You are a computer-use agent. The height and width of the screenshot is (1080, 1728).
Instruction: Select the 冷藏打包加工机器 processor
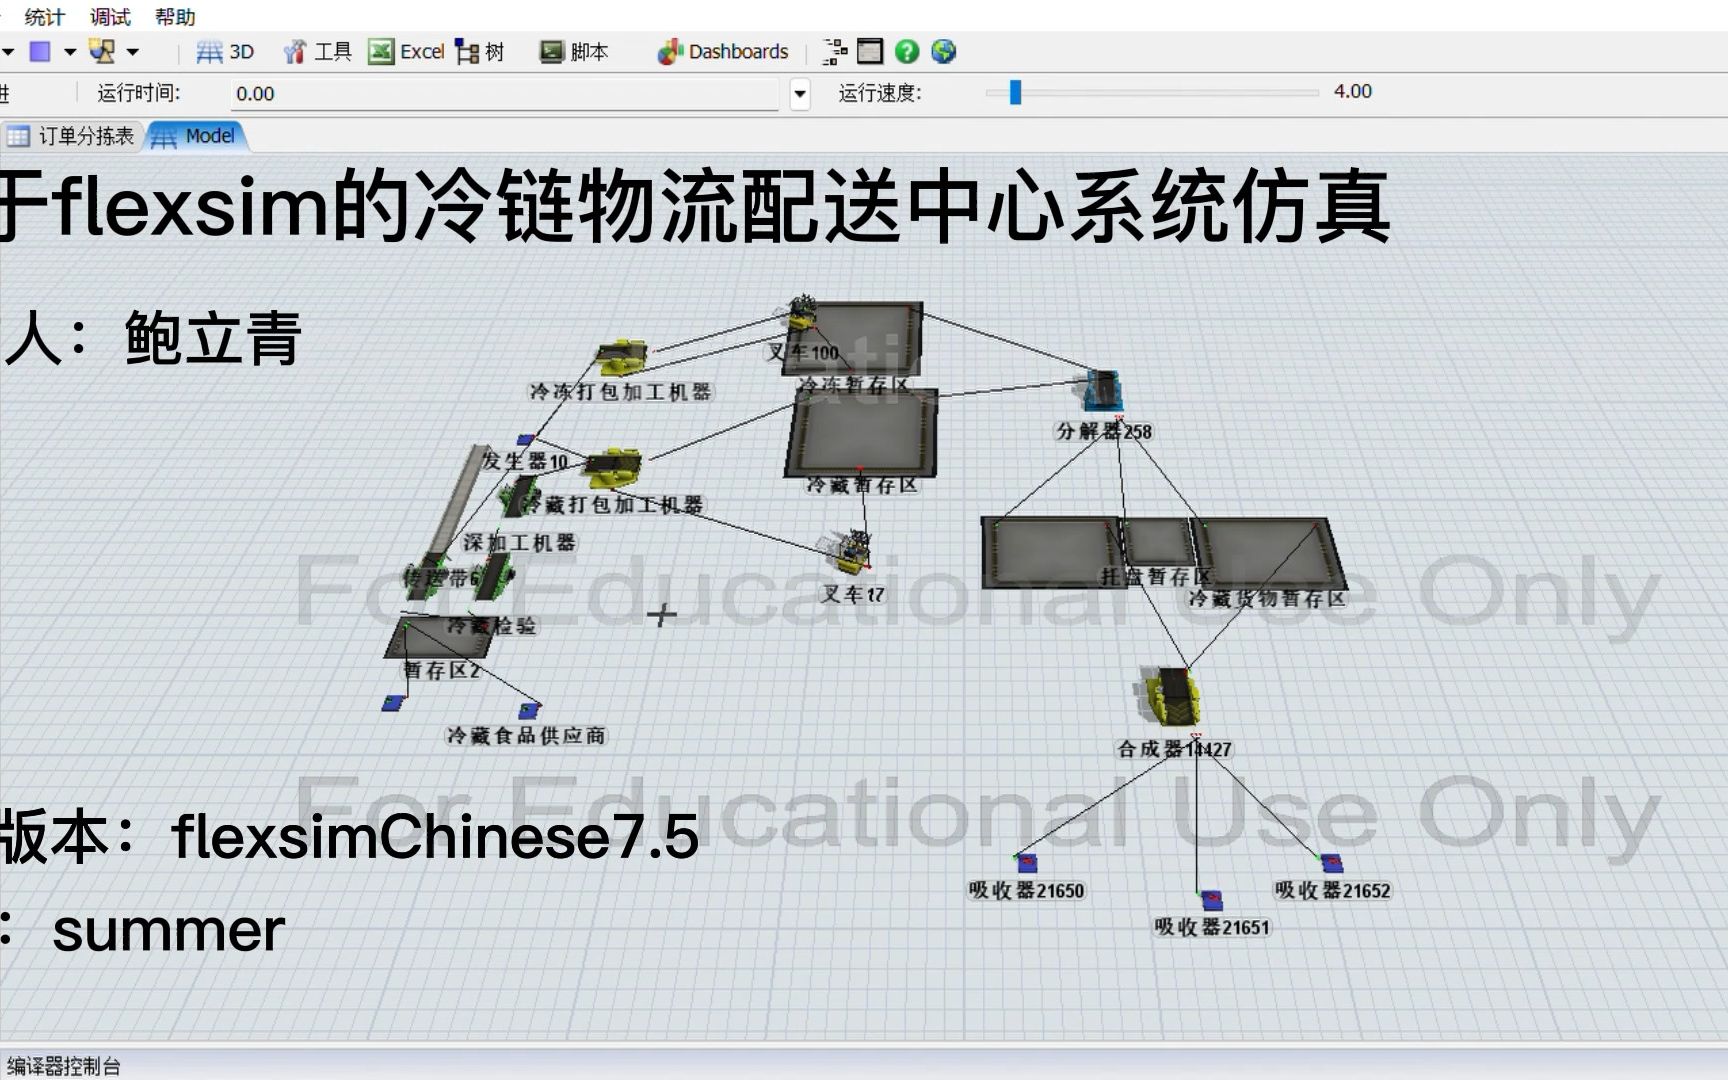(613, 467)
